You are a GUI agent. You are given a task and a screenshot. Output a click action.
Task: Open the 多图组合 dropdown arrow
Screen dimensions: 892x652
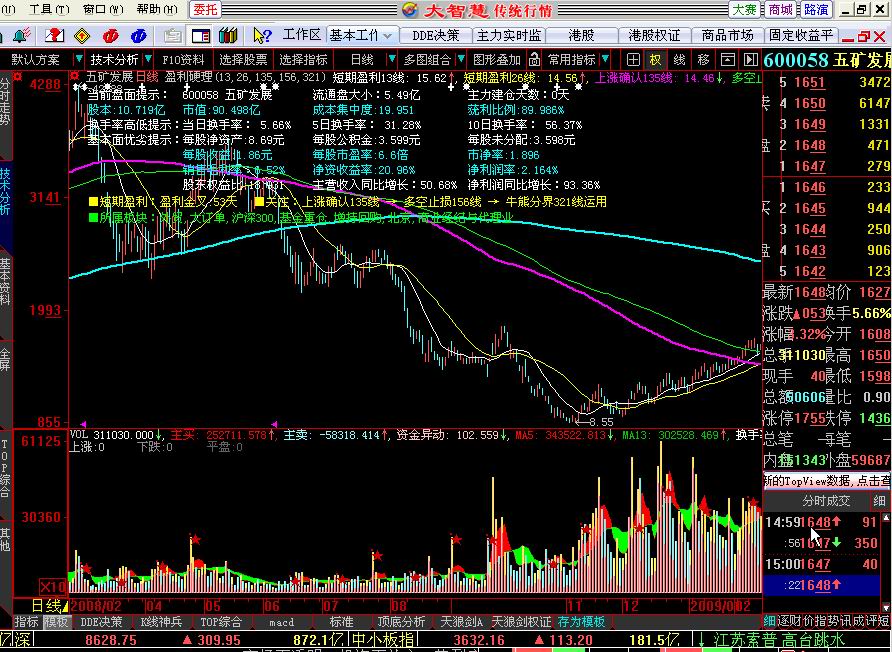[461, 59]
